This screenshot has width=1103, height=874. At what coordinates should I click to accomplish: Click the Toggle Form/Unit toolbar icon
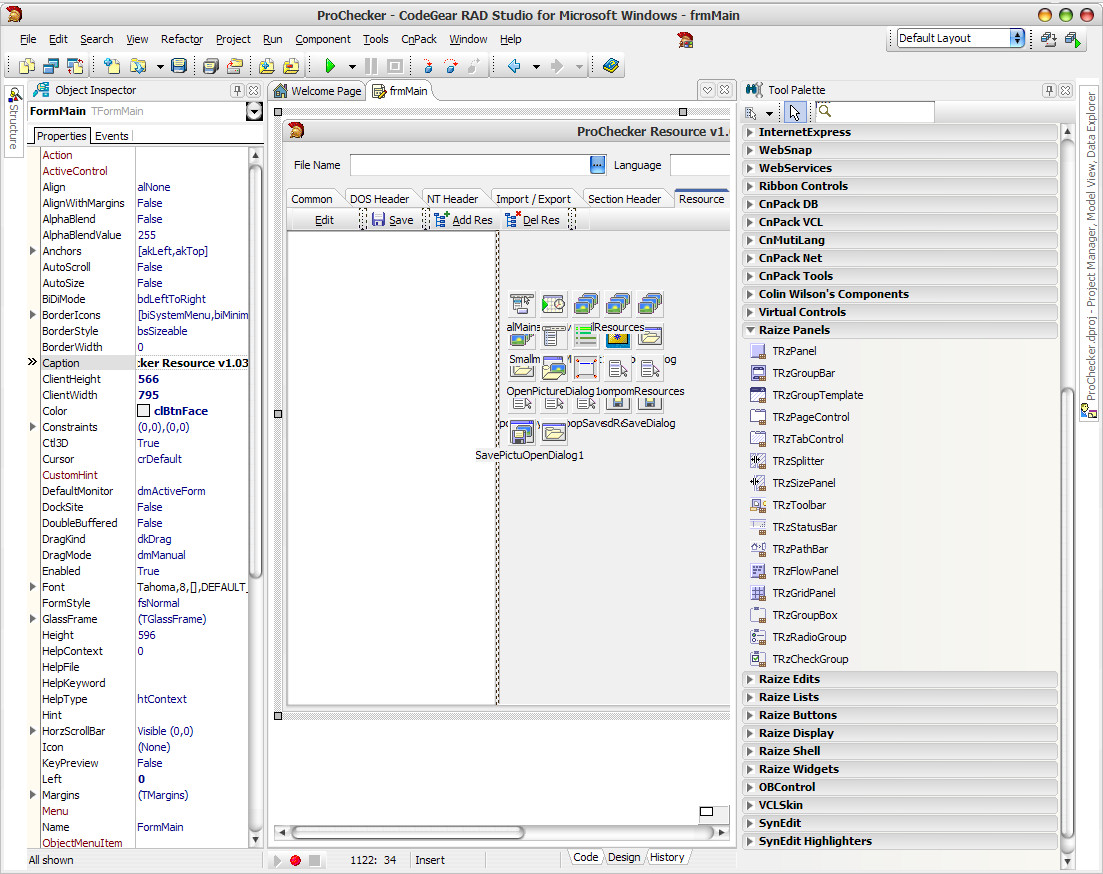75,66
